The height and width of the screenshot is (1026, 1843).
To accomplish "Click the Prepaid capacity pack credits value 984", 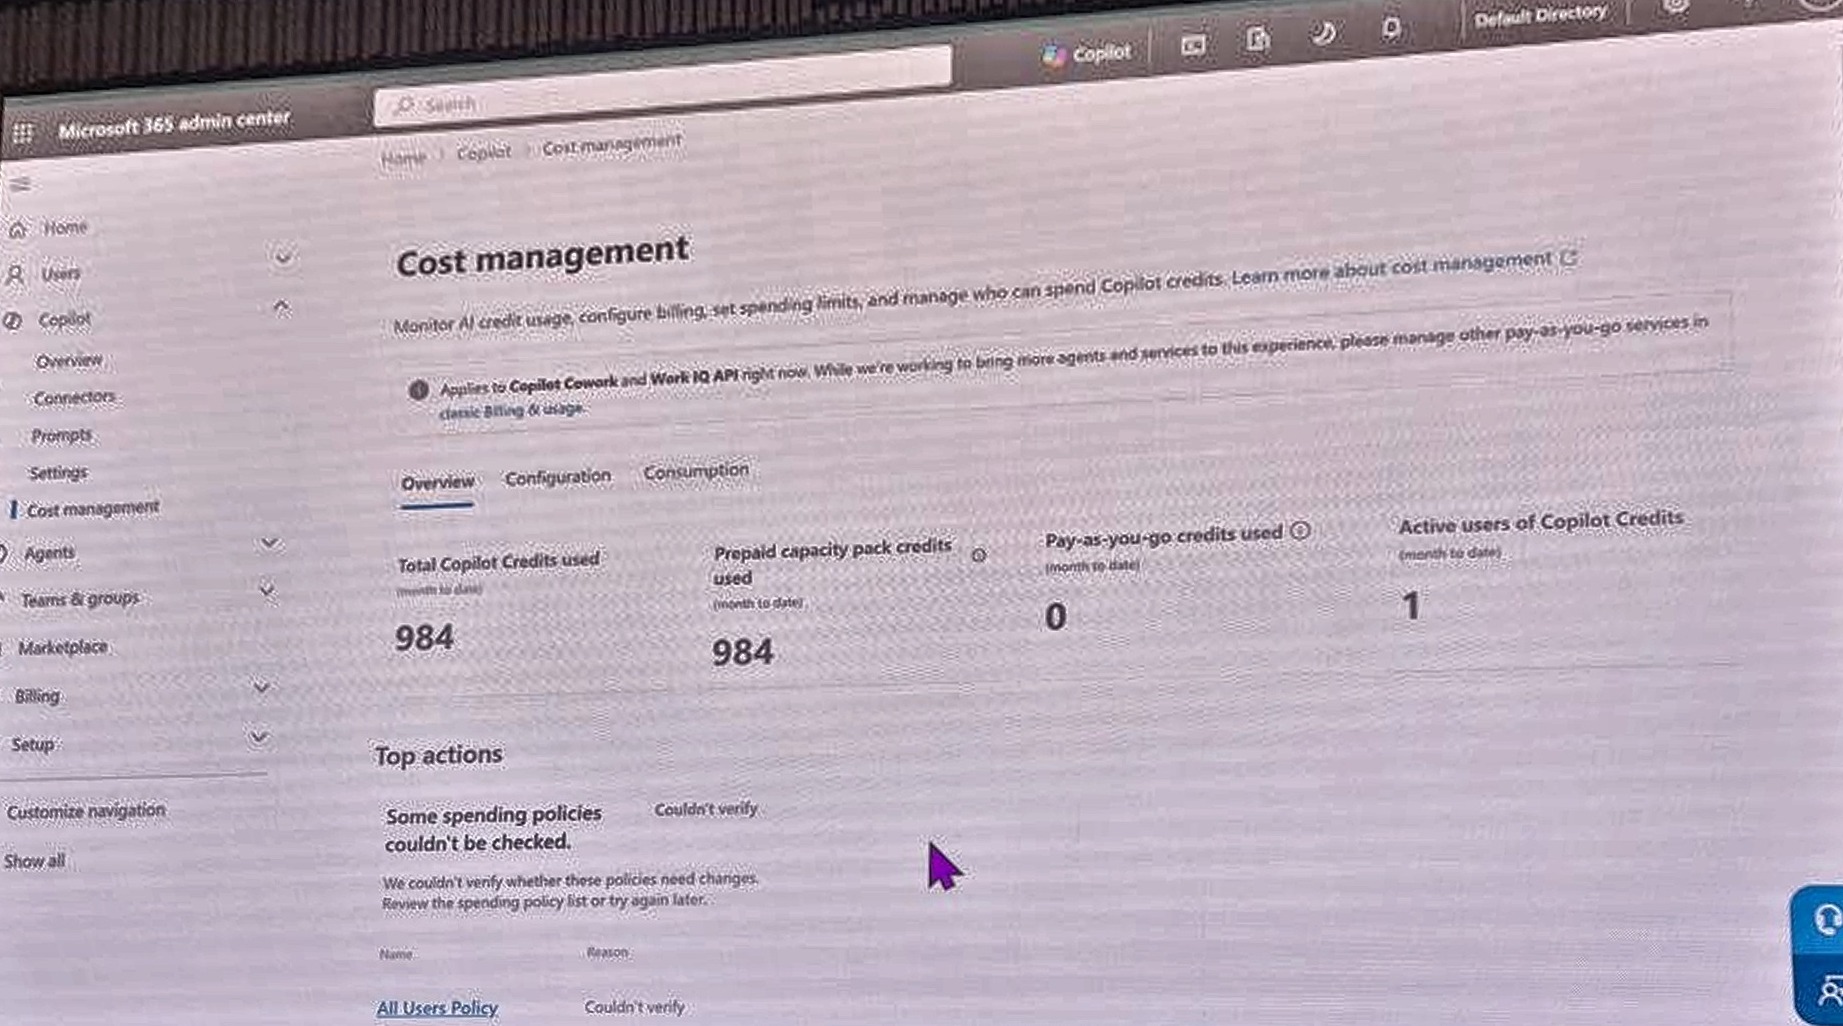I will (742, 653).
